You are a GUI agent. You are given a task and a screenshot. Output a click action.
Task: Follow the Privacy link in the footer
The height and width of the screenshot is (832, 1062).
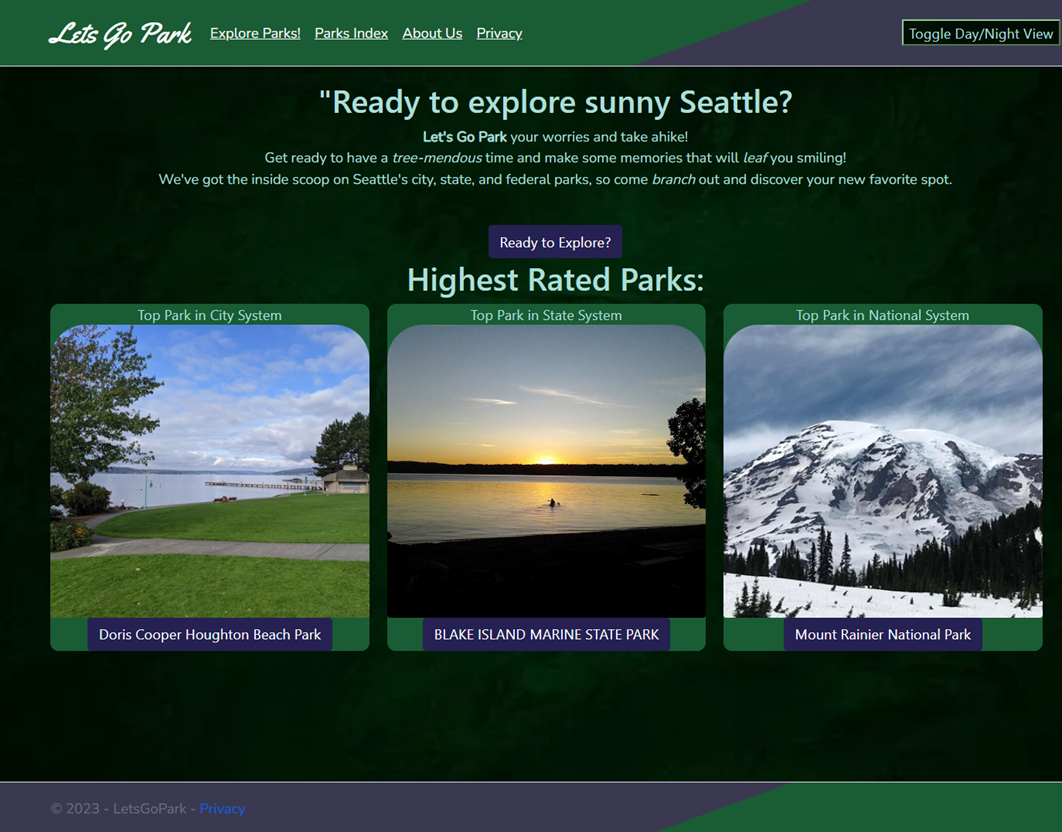point(222,808)
